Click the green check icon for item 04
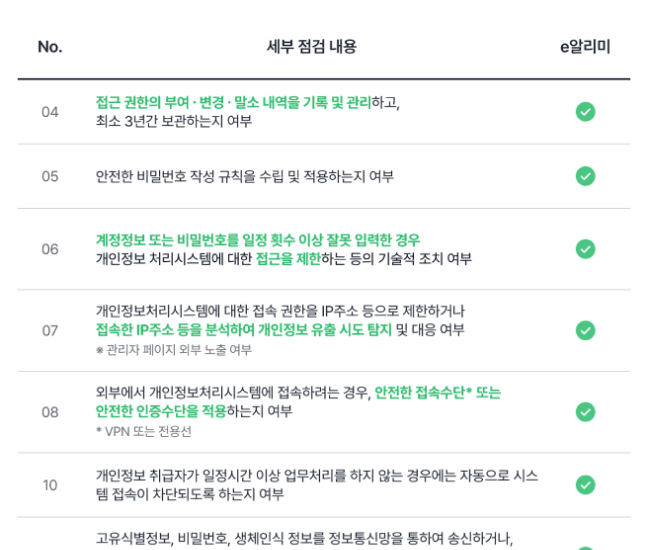This screenshot has height=550, width=648. (585, 112)
